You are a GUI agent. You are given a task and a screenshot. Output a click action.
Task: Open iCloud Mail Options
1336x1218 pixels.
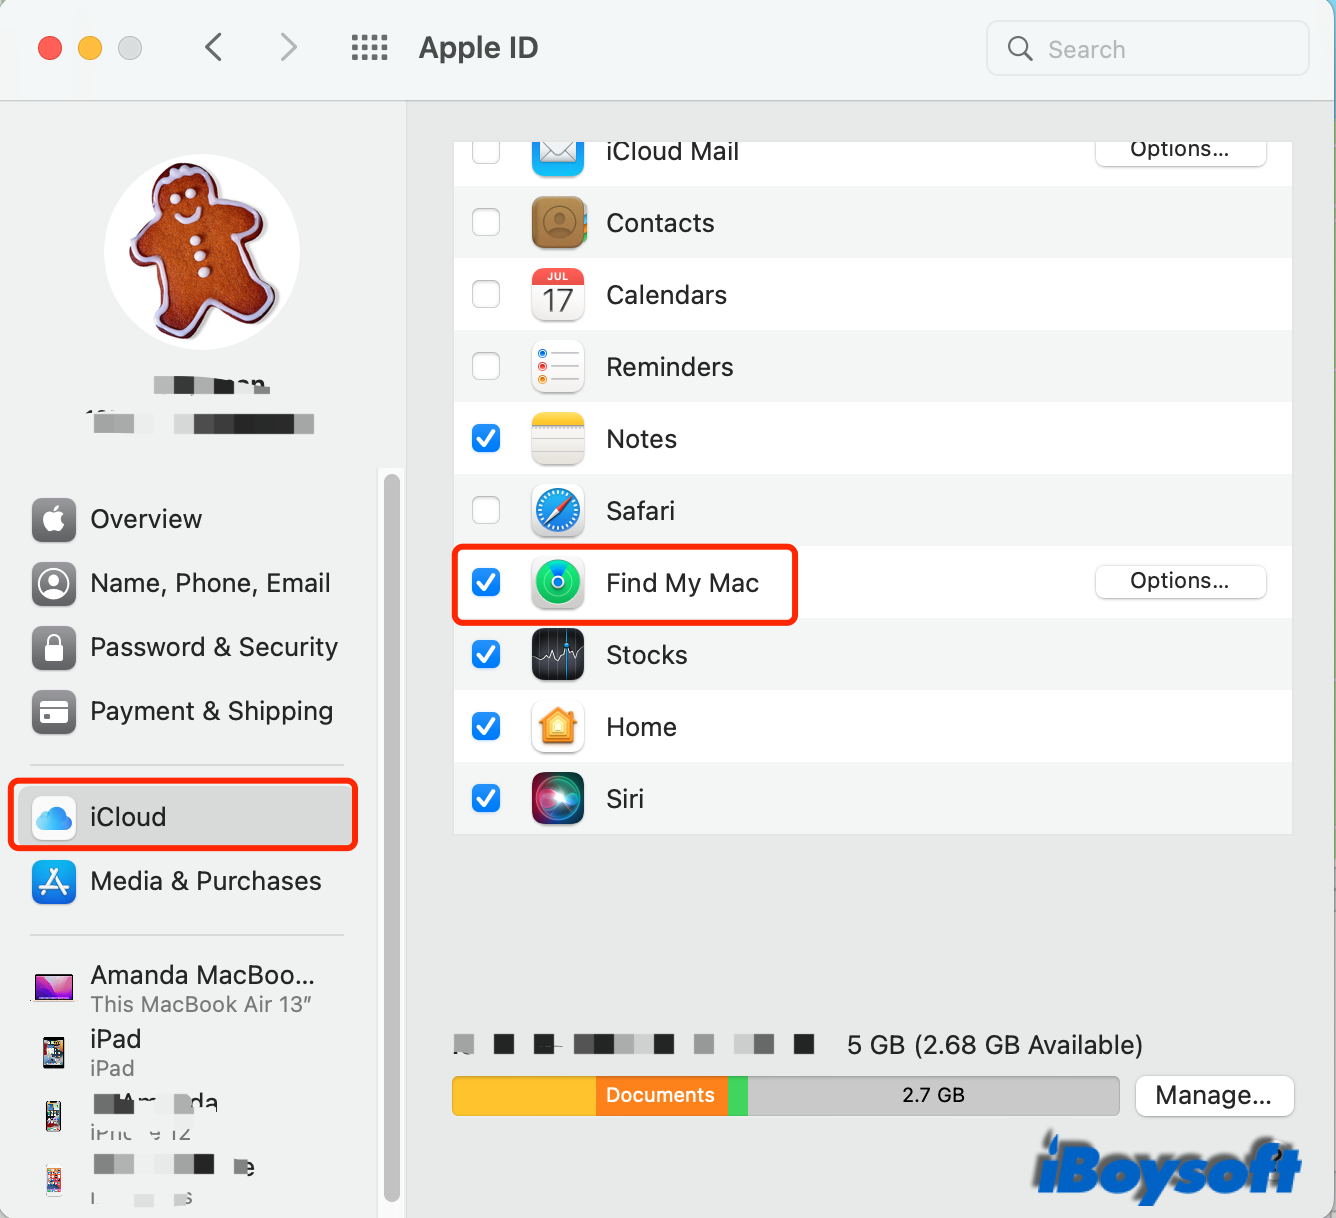click(x=1180, y=150)
